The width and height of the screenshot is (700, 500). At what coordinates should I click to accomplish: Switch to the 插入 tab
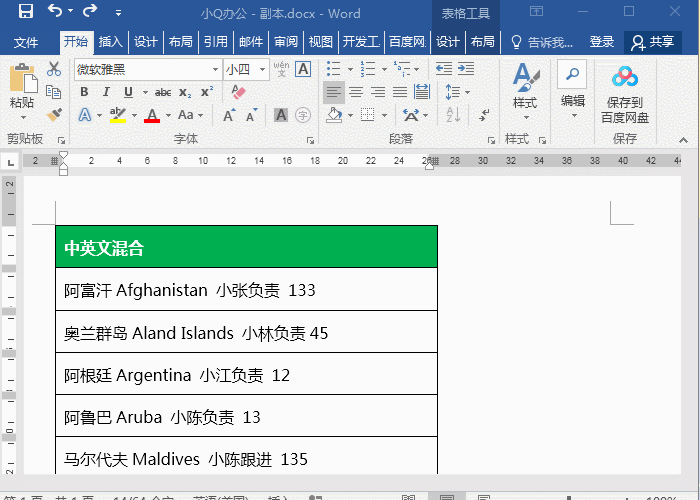click(110, 42)
